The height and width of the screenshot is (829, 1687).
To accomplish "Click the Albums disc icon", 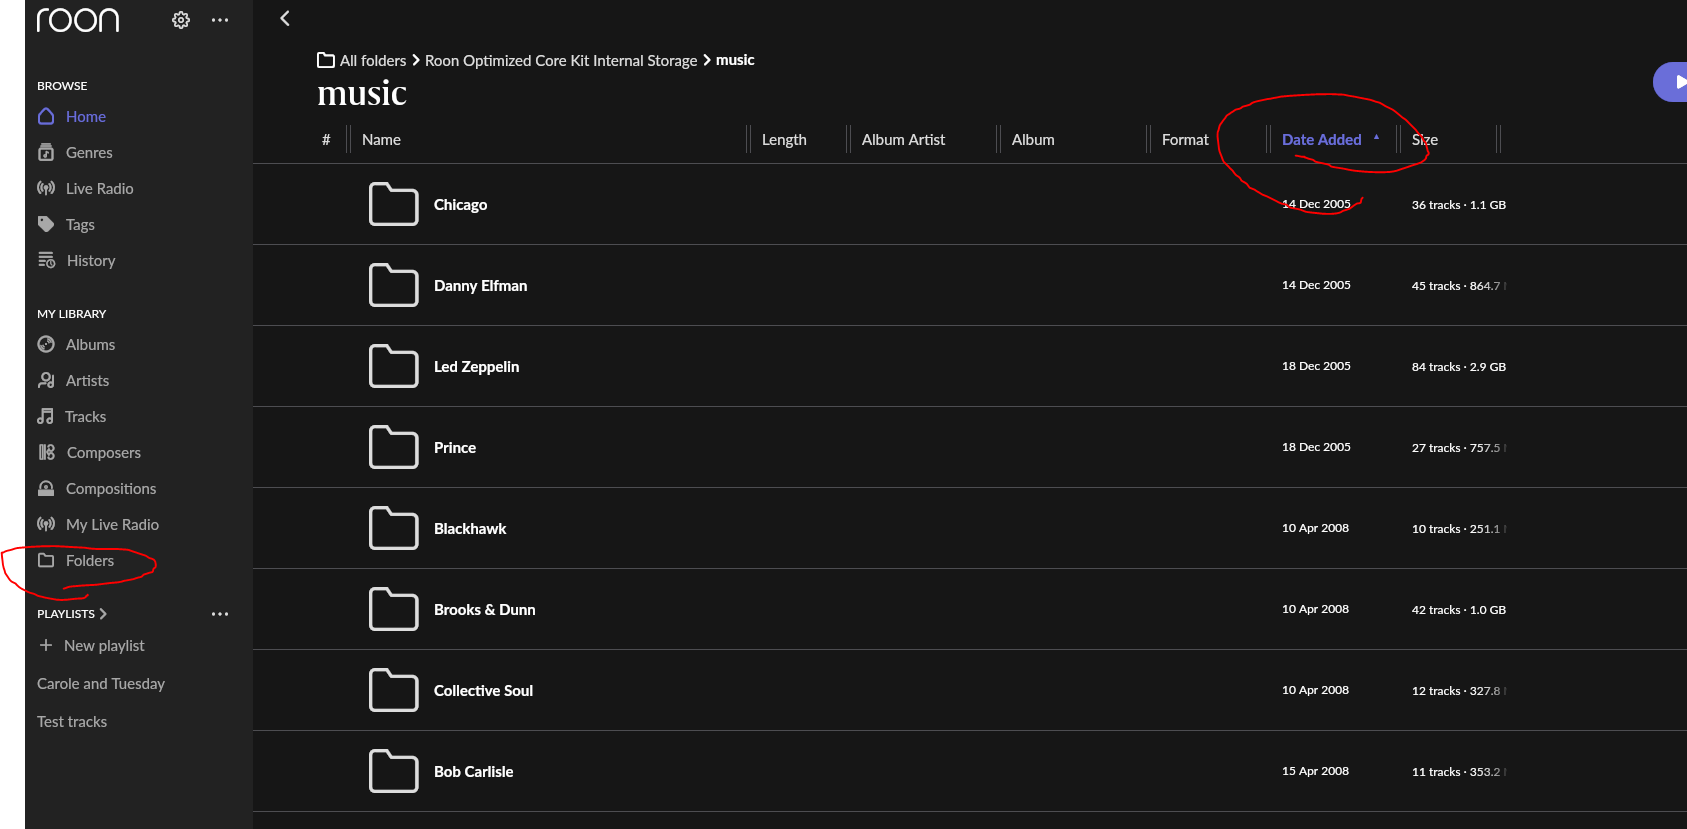I will [46, 344].
